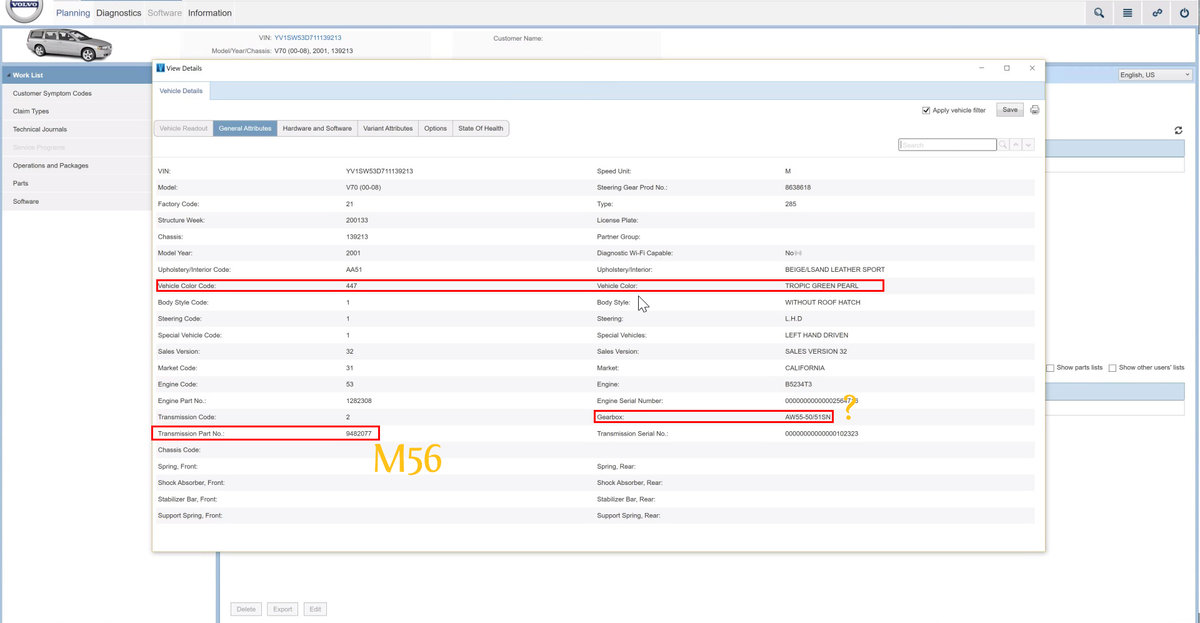Collapse the Work List section

coord(5,75)
